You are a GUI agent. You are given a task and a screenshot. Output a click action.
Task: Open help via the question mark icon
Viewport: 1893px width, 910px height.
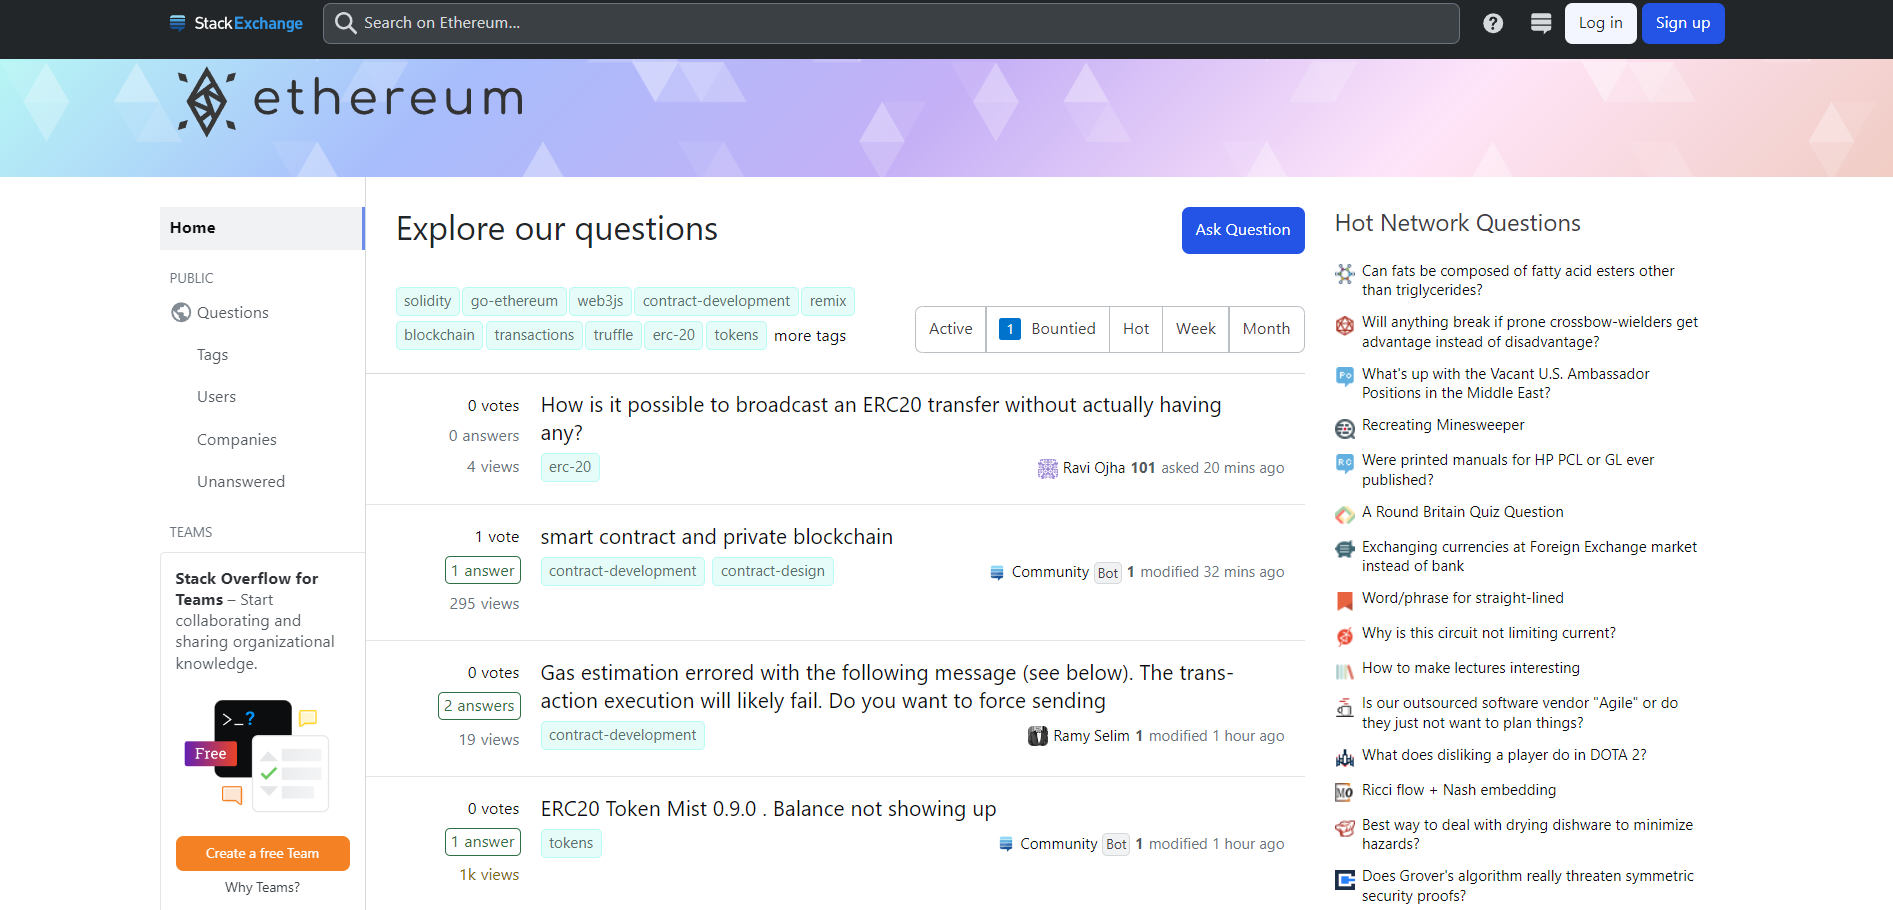coord(1492,22)
